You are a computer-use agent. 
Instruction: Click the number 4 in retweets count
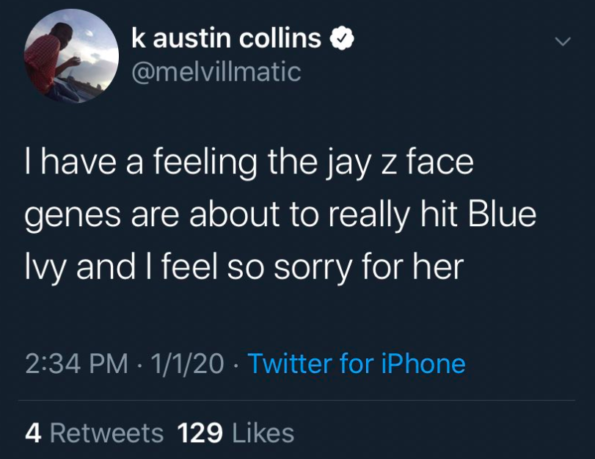(x=33, y=433)
